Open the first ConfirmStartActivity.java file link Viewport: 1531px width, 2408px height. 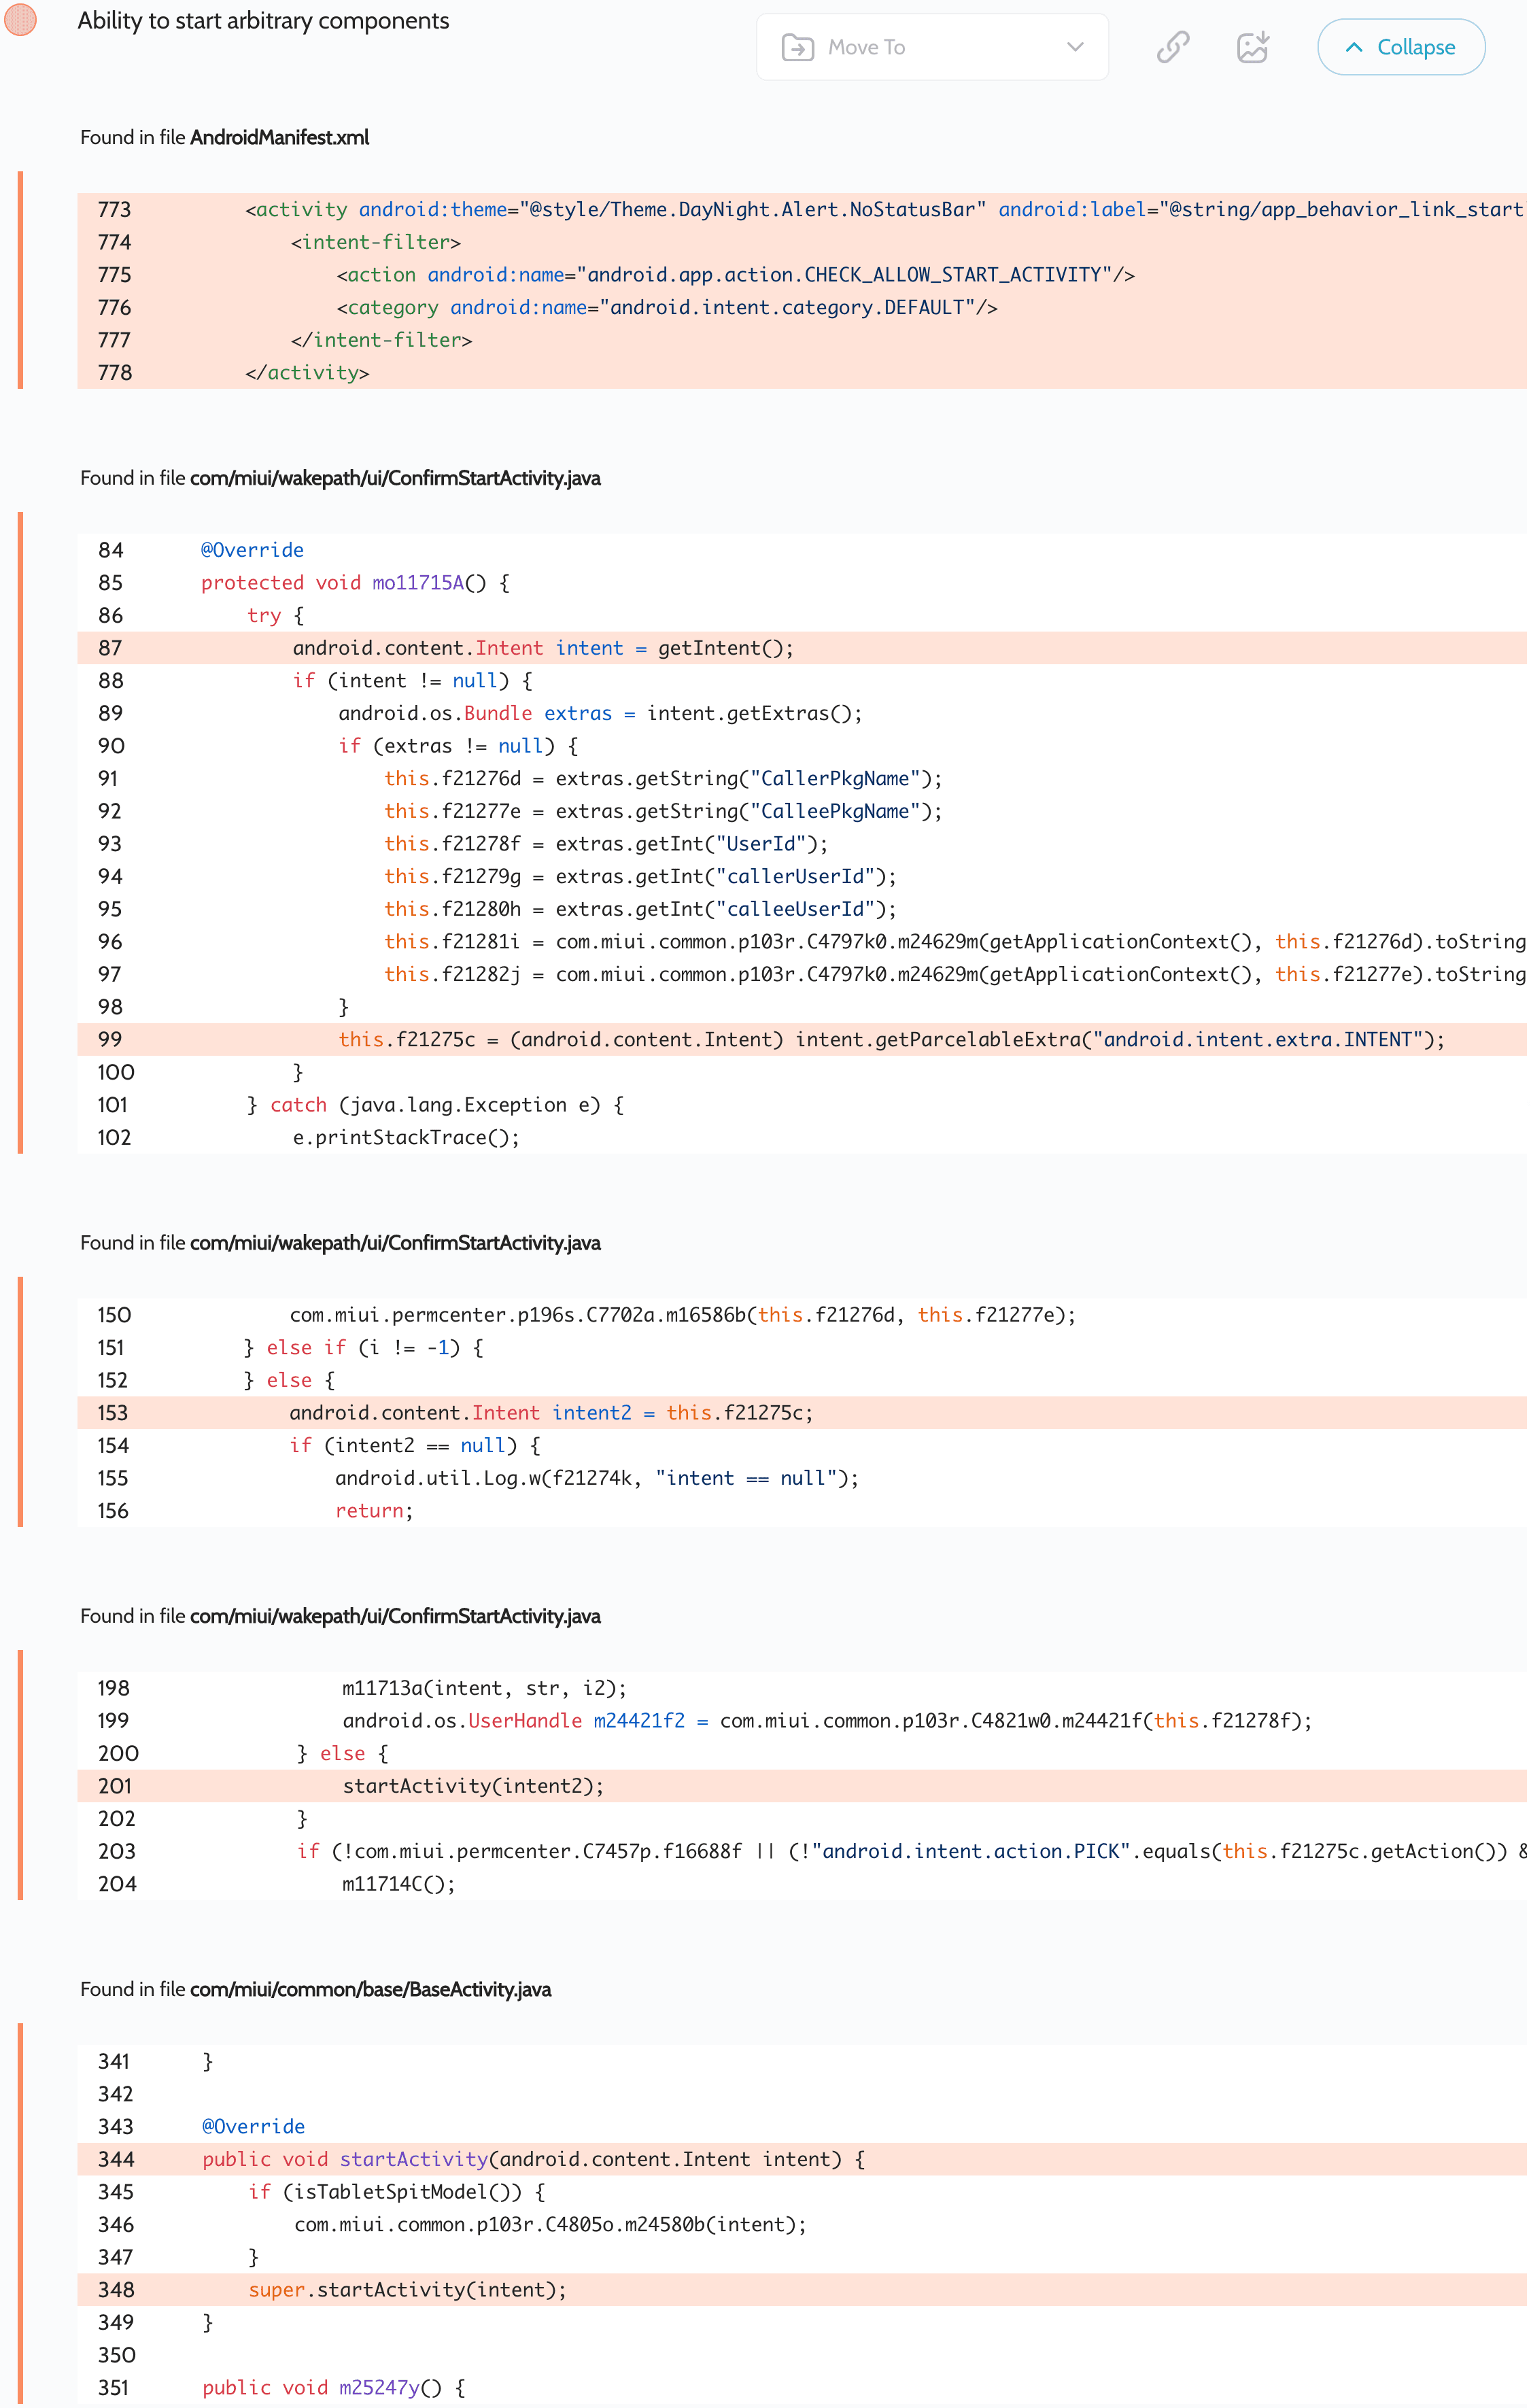(395, 478)
